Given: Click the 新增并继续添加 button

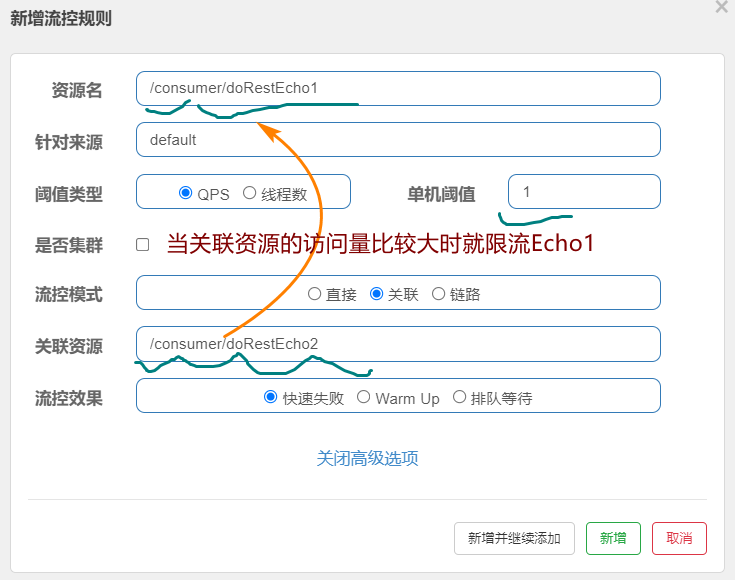Looking at the screenshot, I should click(x=514, y=538).
